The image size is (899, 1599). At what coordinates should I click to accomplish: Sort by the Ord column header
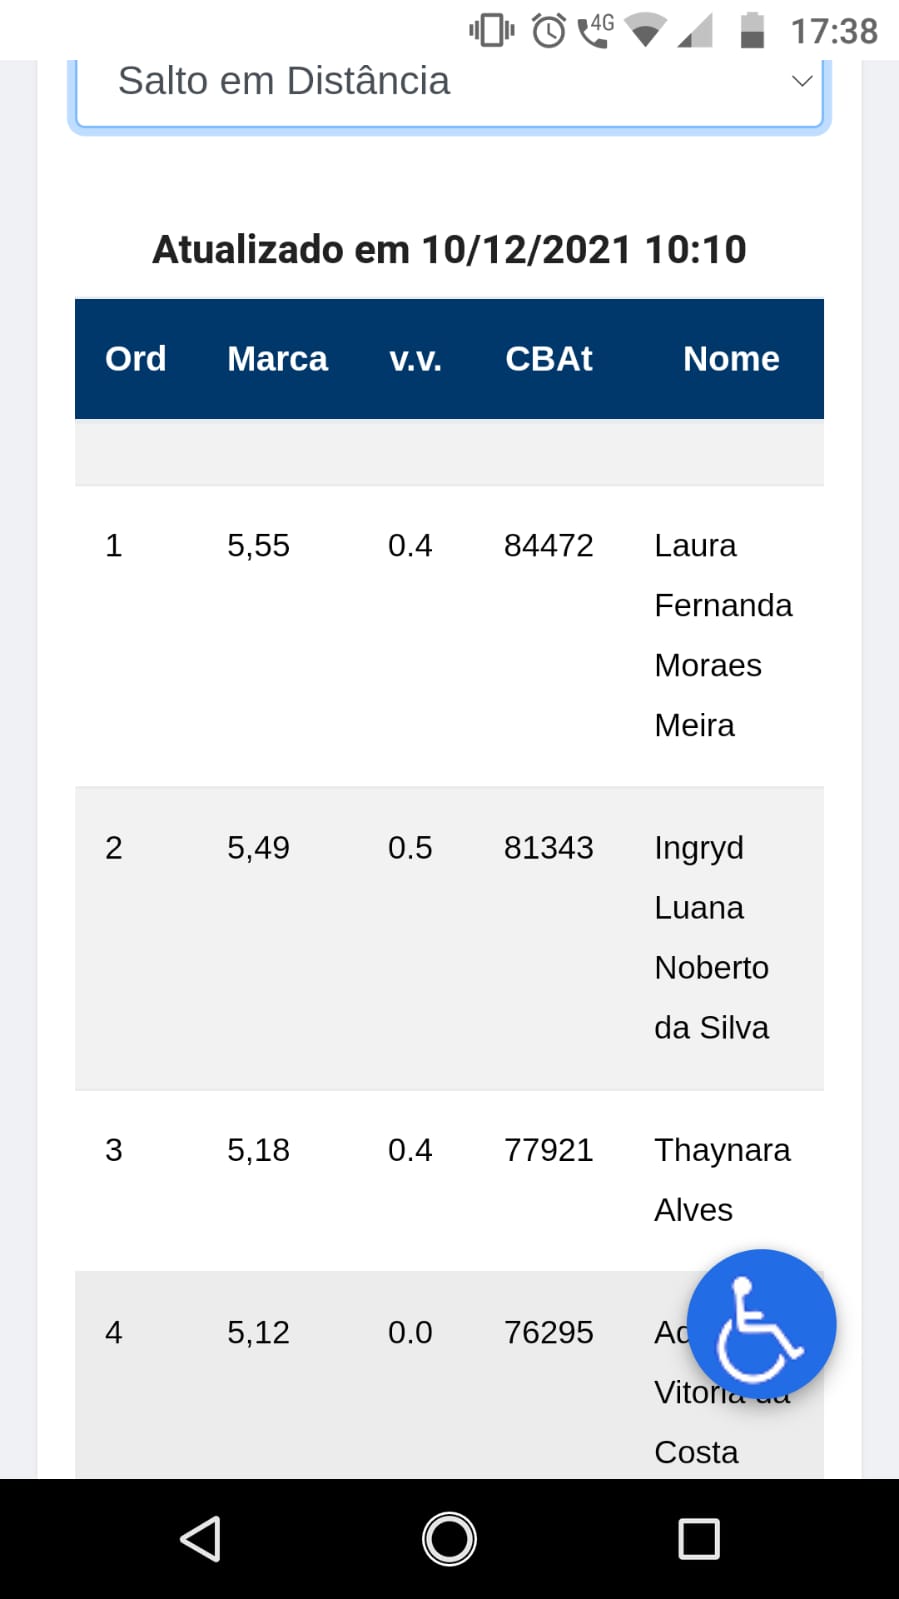click(x=136, y=359)
